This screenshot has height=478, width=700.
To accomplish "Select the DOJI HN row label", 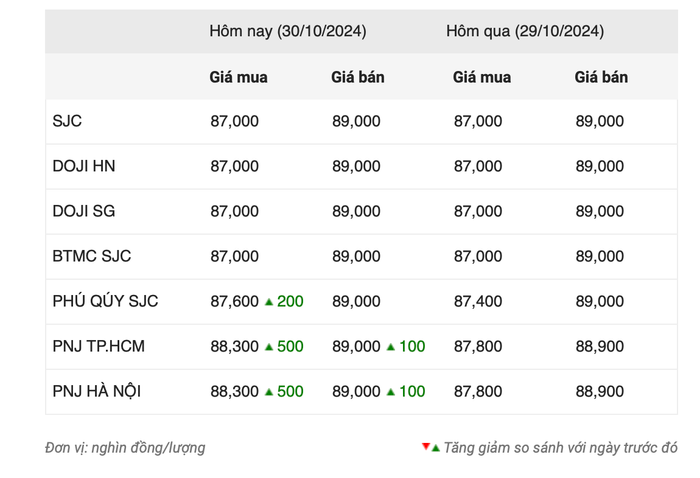I will pos(83,166).
